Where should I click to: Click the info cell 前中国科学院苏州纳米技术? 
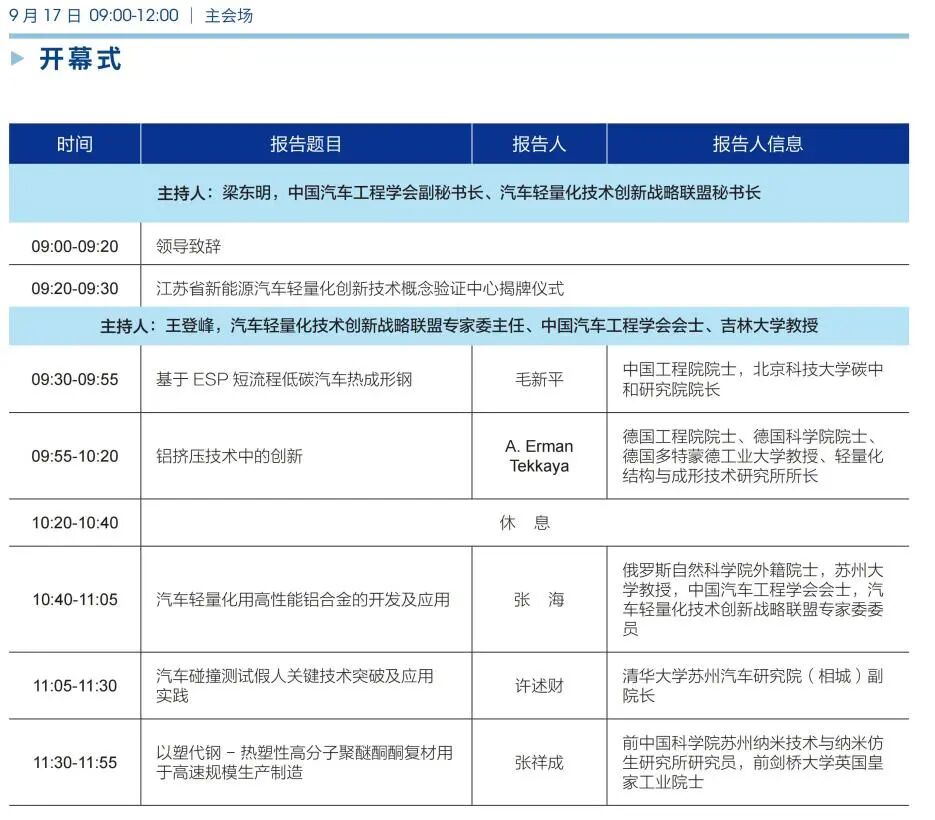click(753, 763)
